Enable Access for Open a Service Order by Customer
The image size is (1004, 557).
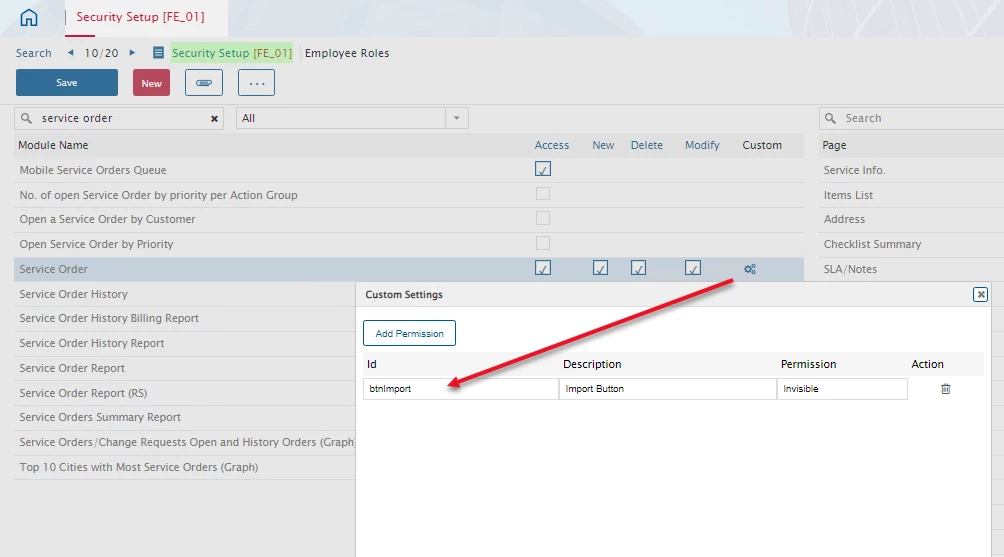tap(543, 218)
